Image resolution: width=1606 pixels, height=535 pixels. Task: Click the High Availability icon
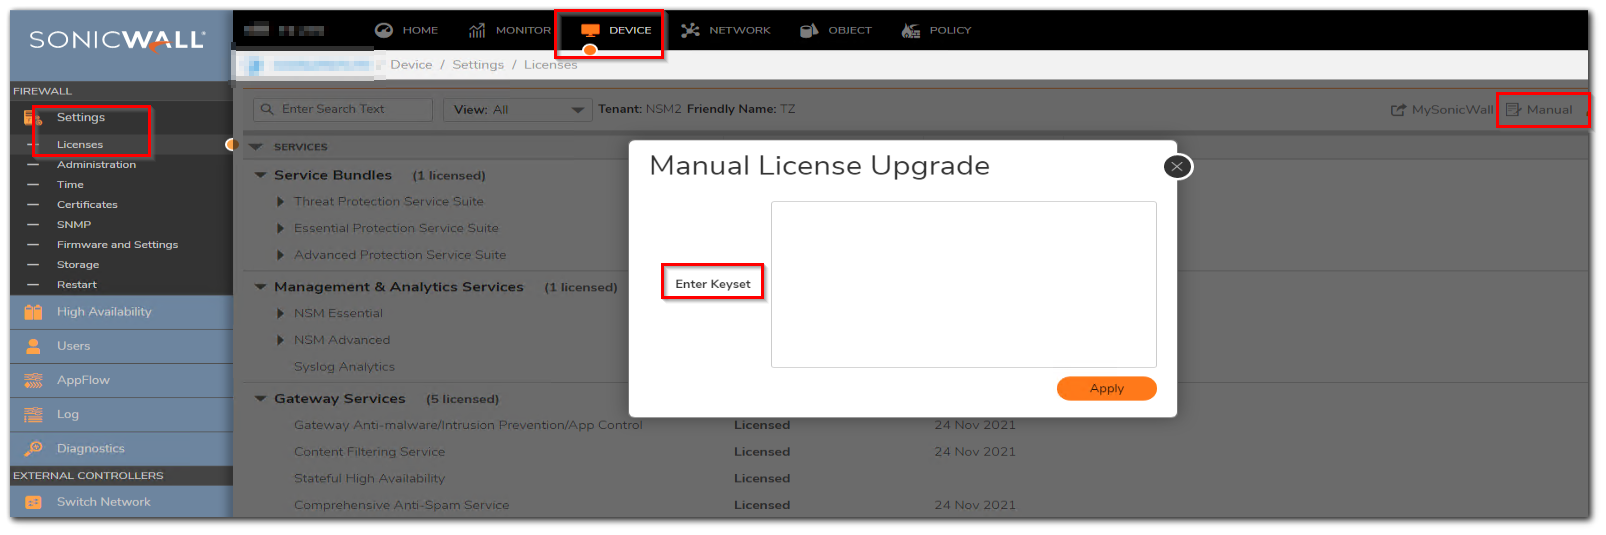click(33, 312)
